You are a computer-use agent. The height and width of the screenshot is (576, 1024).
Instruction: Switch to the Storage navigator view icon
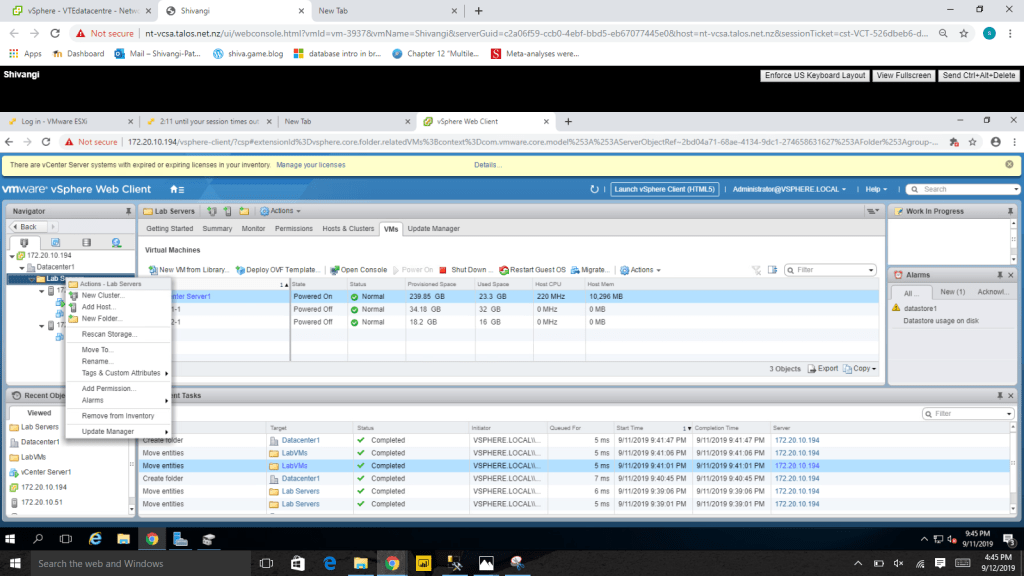(86, 243)
